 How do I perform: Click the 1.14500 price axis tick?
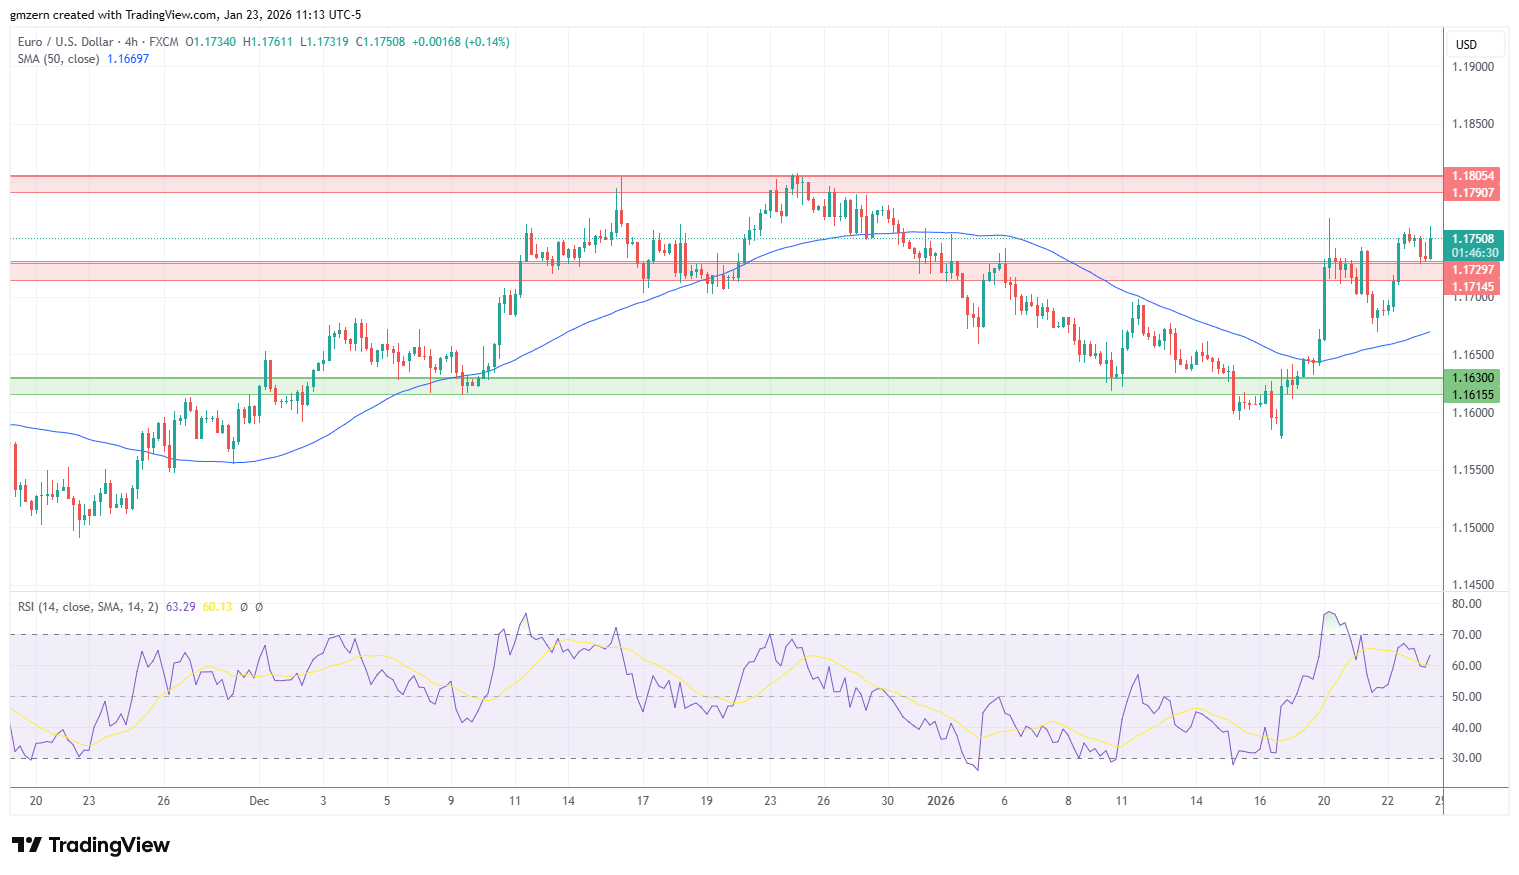click(1473, 585)
